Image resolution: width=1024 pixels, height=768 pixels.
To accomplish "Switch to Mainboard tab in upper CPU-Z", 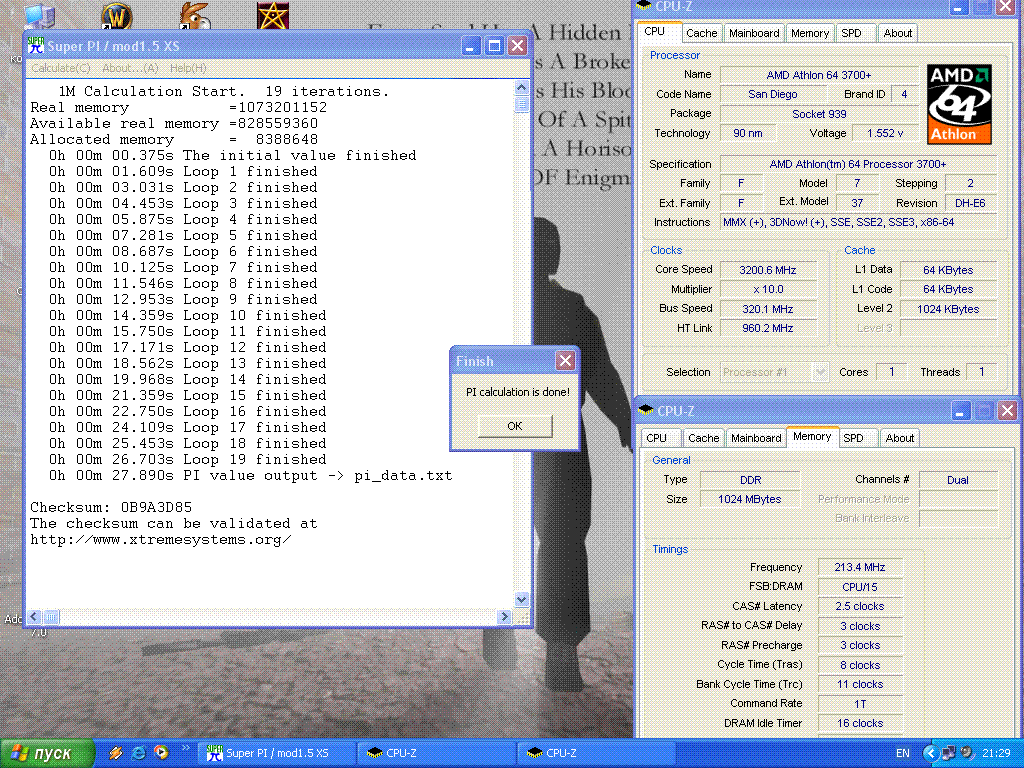I will tap(754, 33).
